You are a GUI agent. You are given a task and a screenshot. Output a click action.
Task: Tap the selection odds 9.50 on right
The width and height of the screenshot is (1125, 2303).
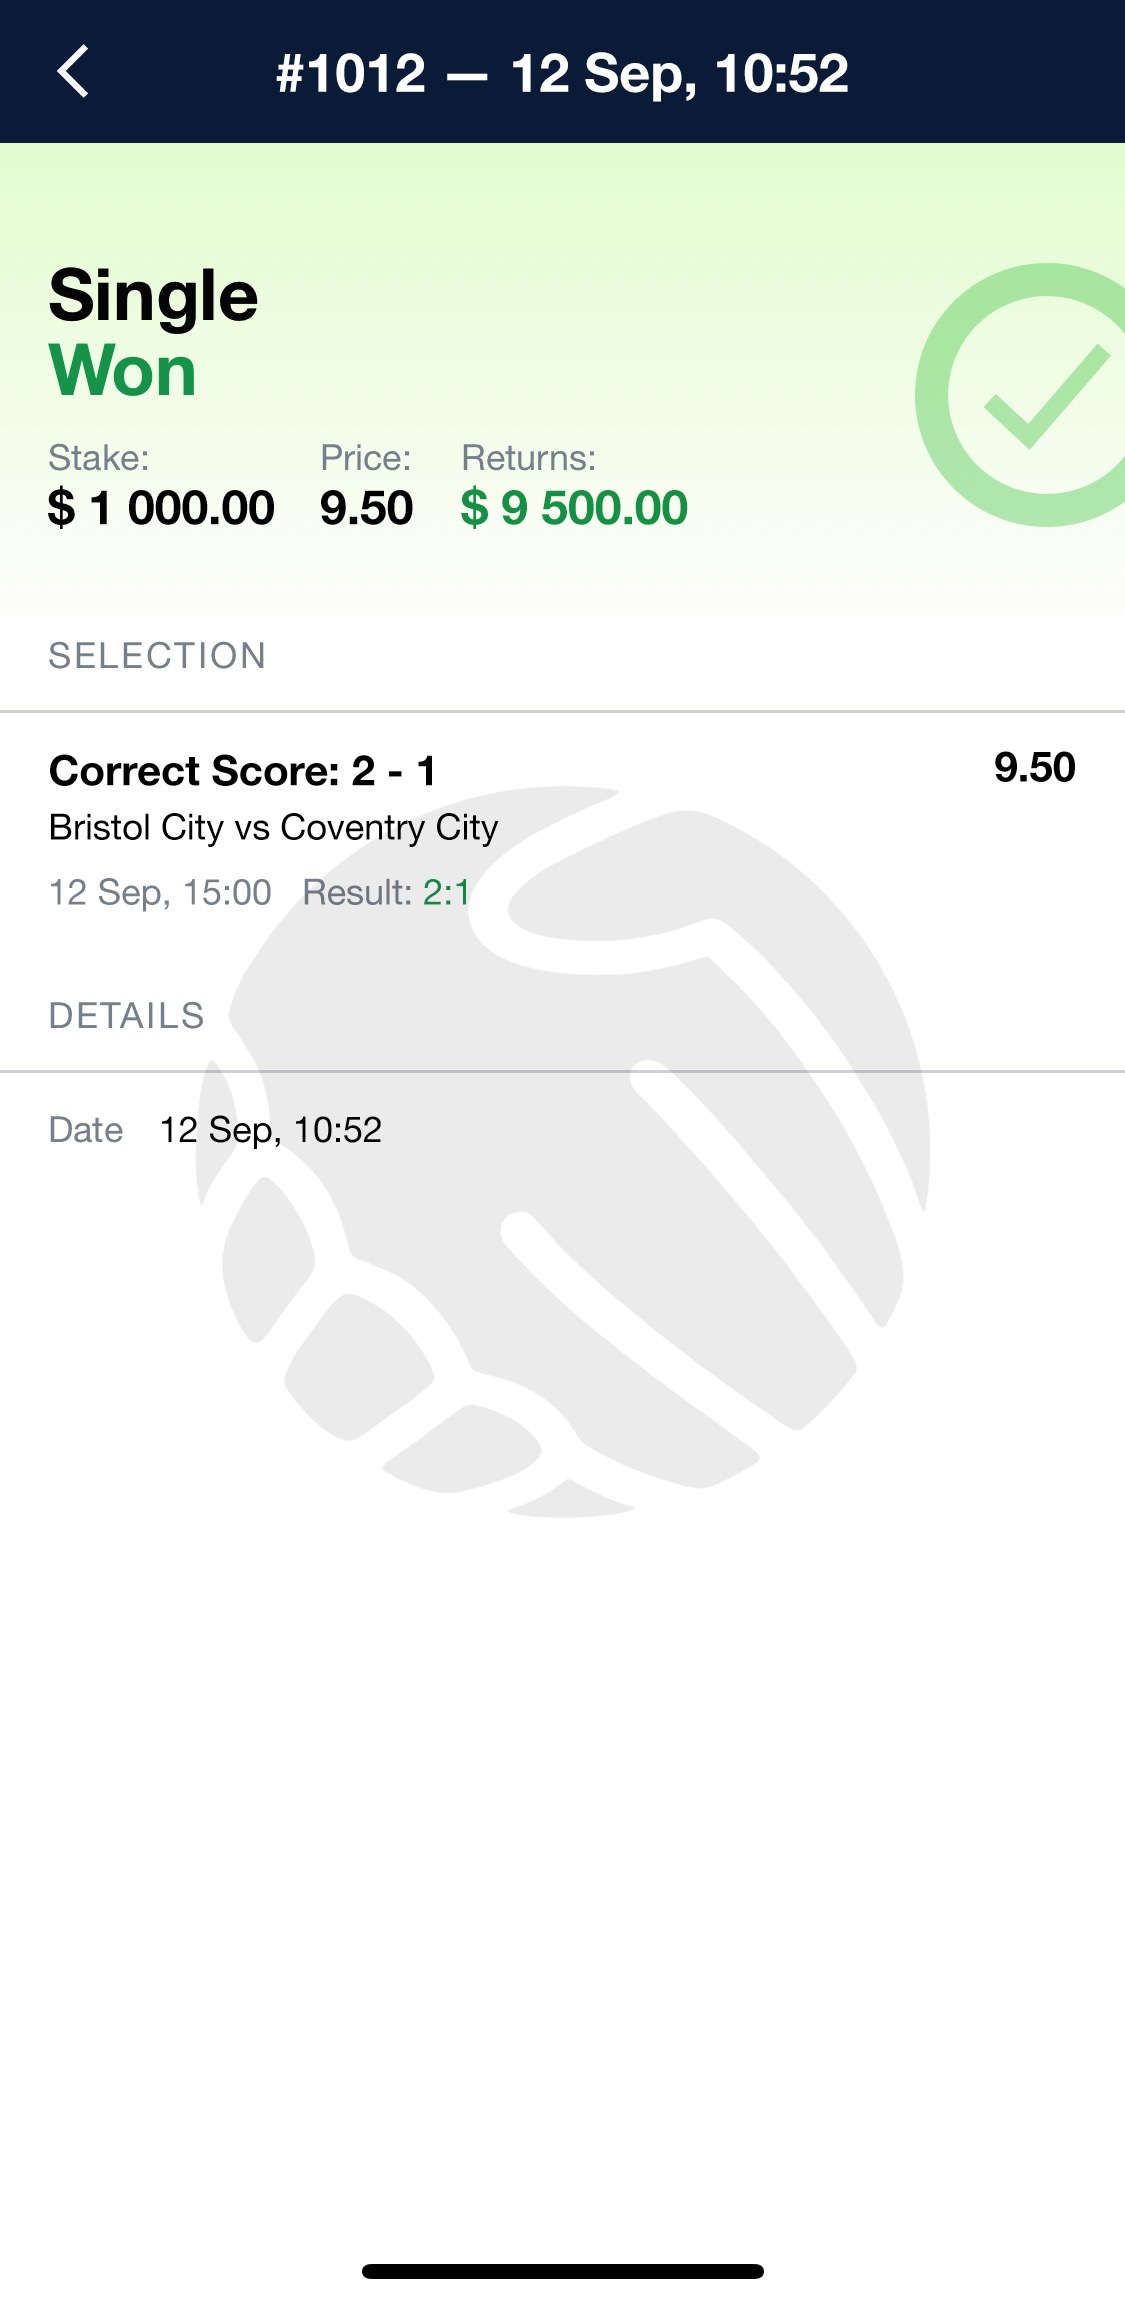click(1034, 768)
